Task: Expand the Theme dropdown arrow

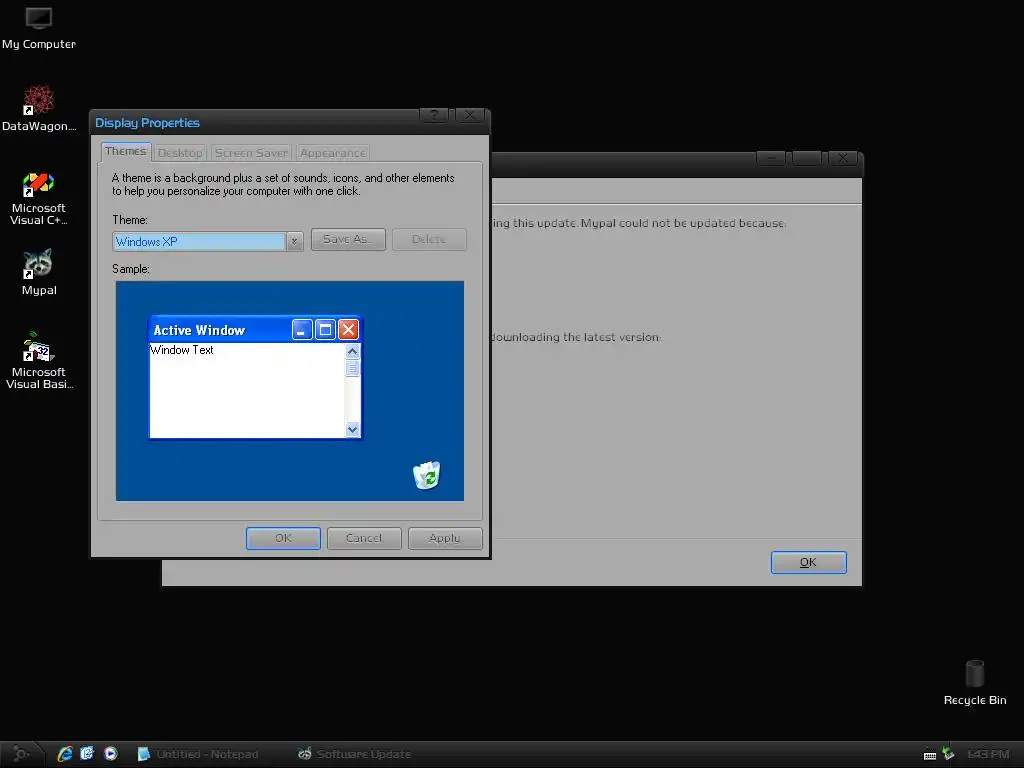Action: pyautogui.click(x=295, y=242)
